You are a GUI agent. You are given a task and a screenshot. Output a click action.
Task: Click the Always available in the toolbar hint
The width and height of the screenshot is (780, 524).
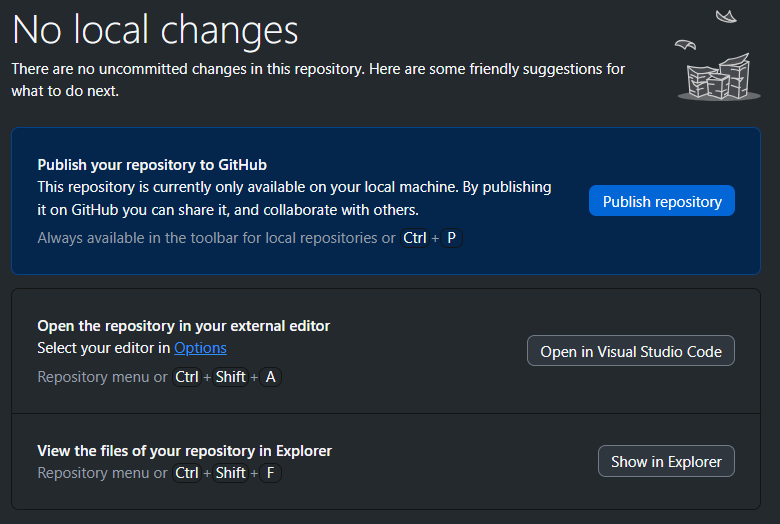point(216,238)
